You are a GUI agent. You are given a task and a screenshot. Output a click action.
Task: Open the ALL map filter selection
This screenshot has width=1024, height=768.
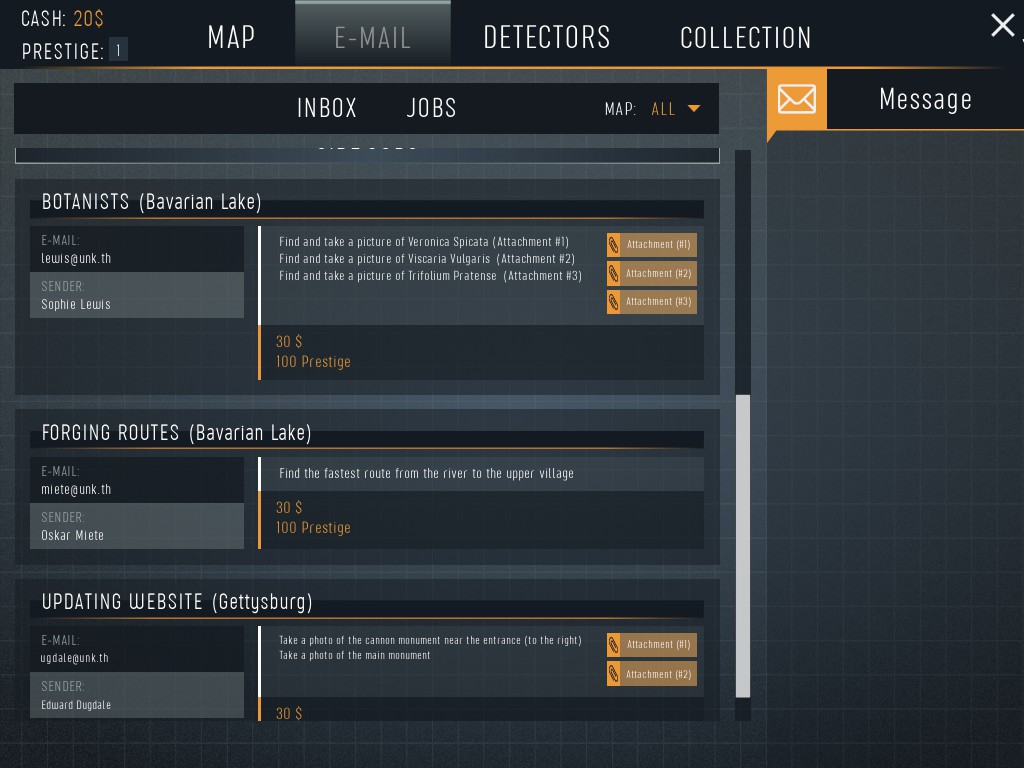[x=664, y=109]
